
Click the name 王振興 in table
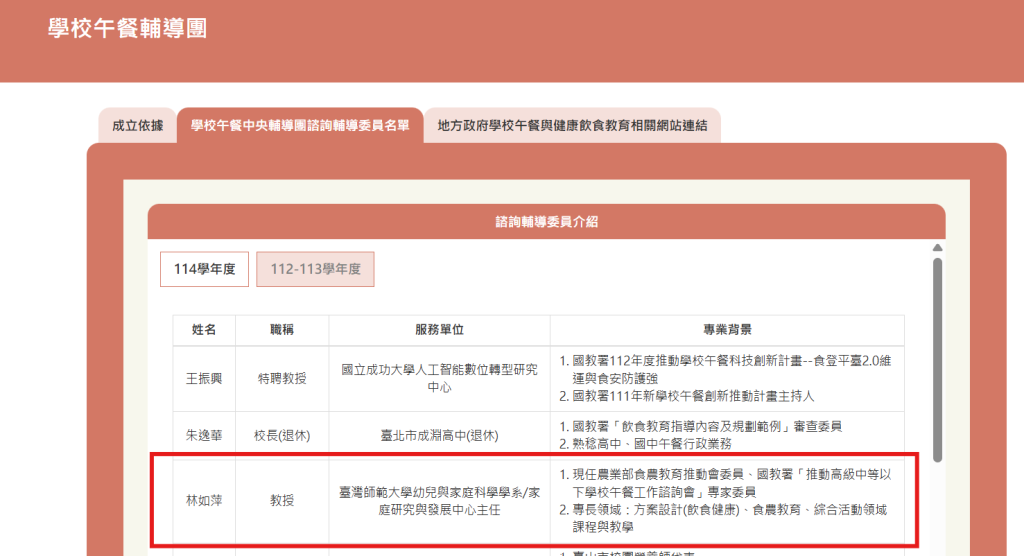tap(204, 378)
